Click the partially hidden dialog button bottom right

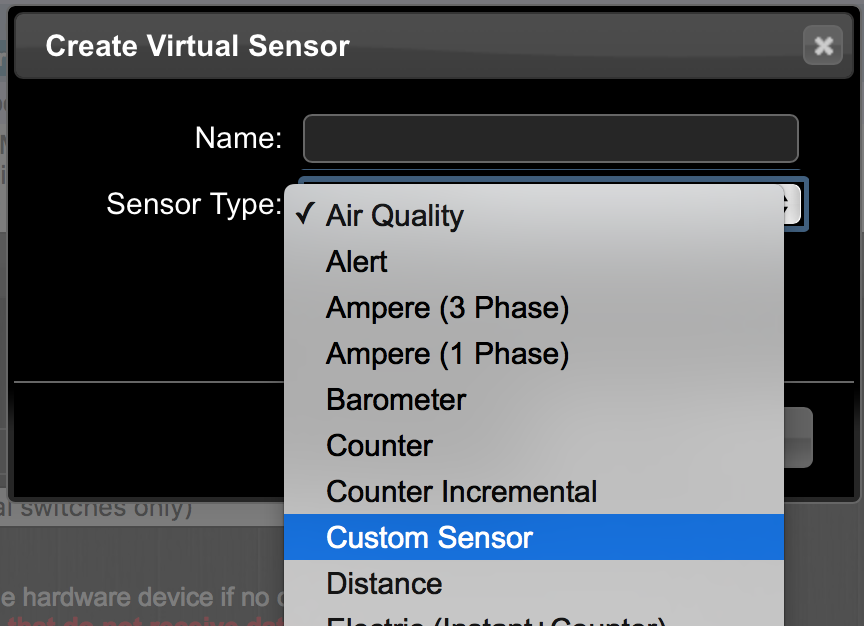[798, 438]
